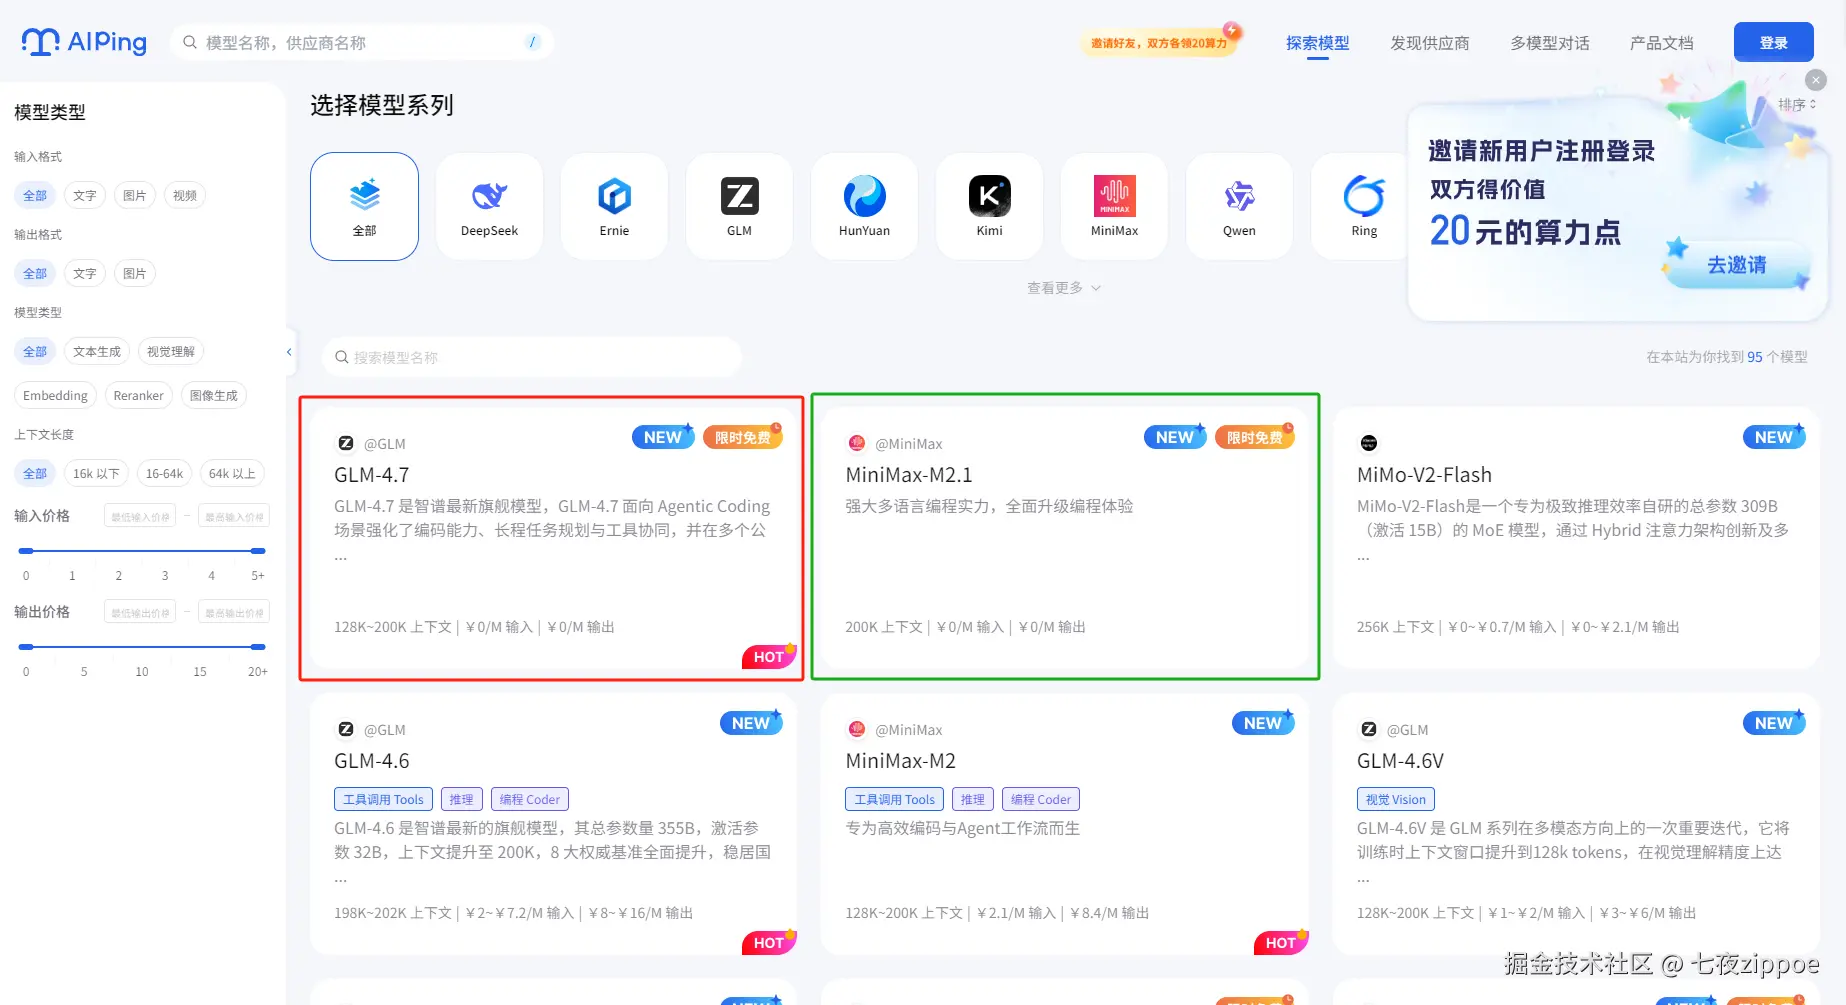Open the 发现供应商 tab
This screenshot has width=1846, height=1005.
click(1430, 43)
